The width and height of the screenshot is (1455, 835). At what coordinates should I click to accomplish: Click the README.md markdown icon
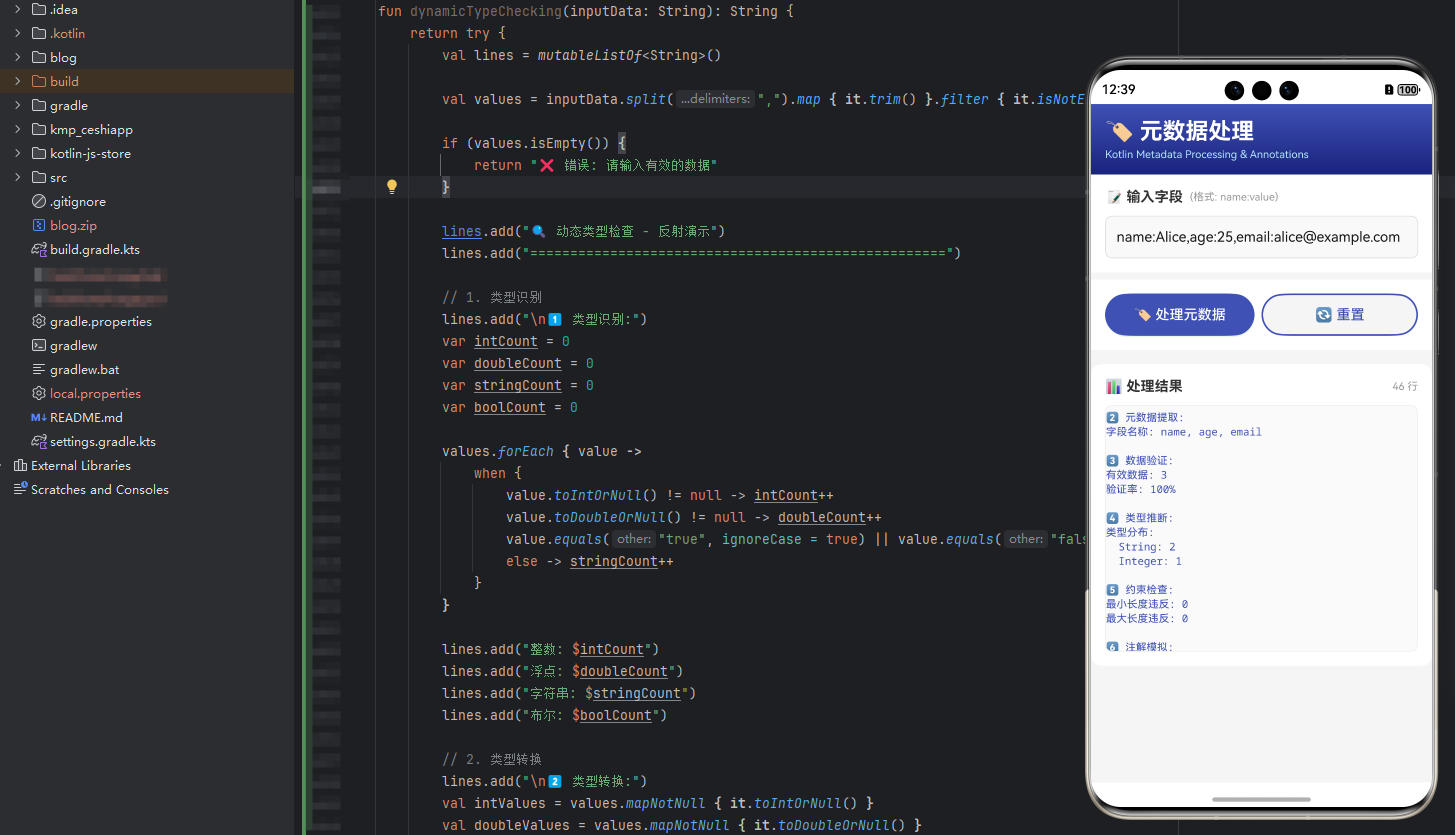pos(39,417)
